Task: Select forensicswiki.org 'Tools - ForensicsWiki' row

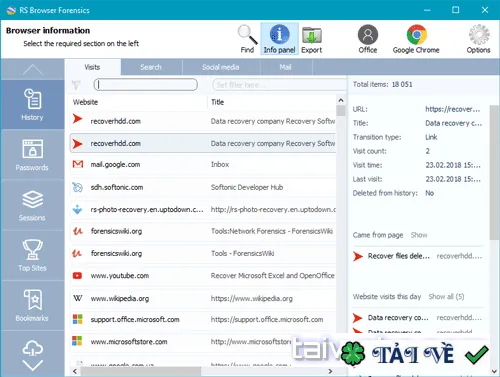Action: 203,253
